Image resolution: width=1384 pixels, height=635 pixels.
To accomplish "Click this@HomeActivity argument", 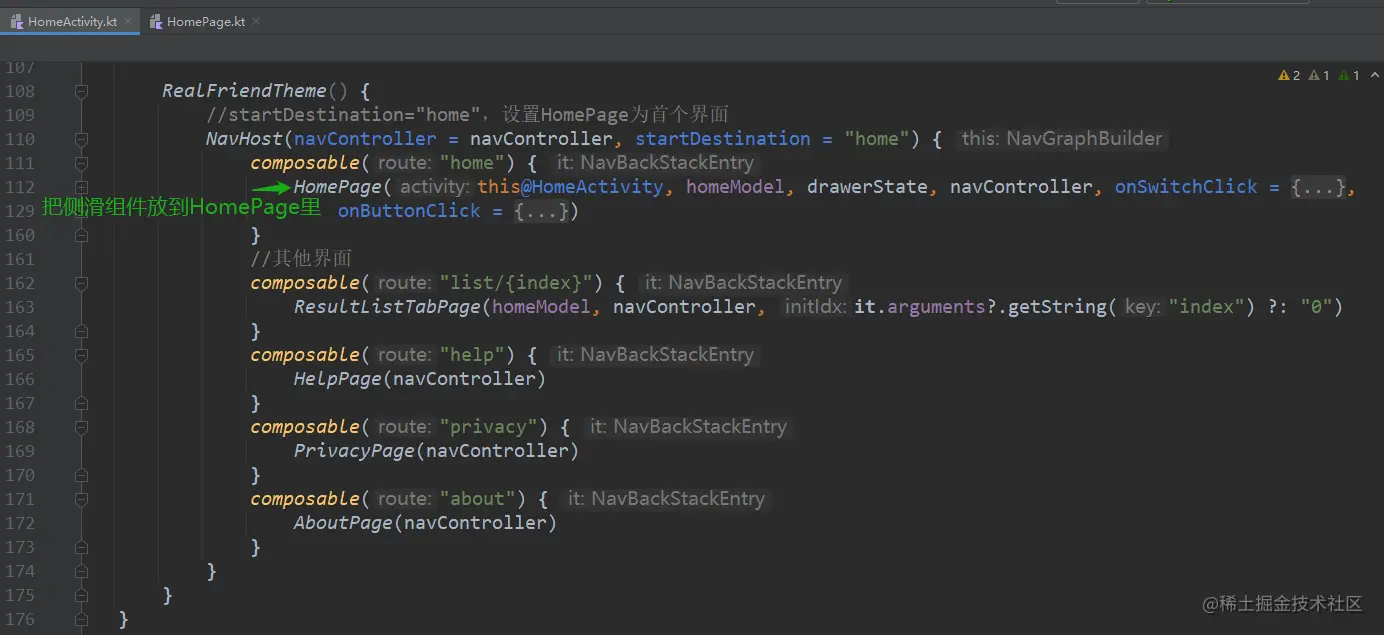I will click(x=570, y=187).
